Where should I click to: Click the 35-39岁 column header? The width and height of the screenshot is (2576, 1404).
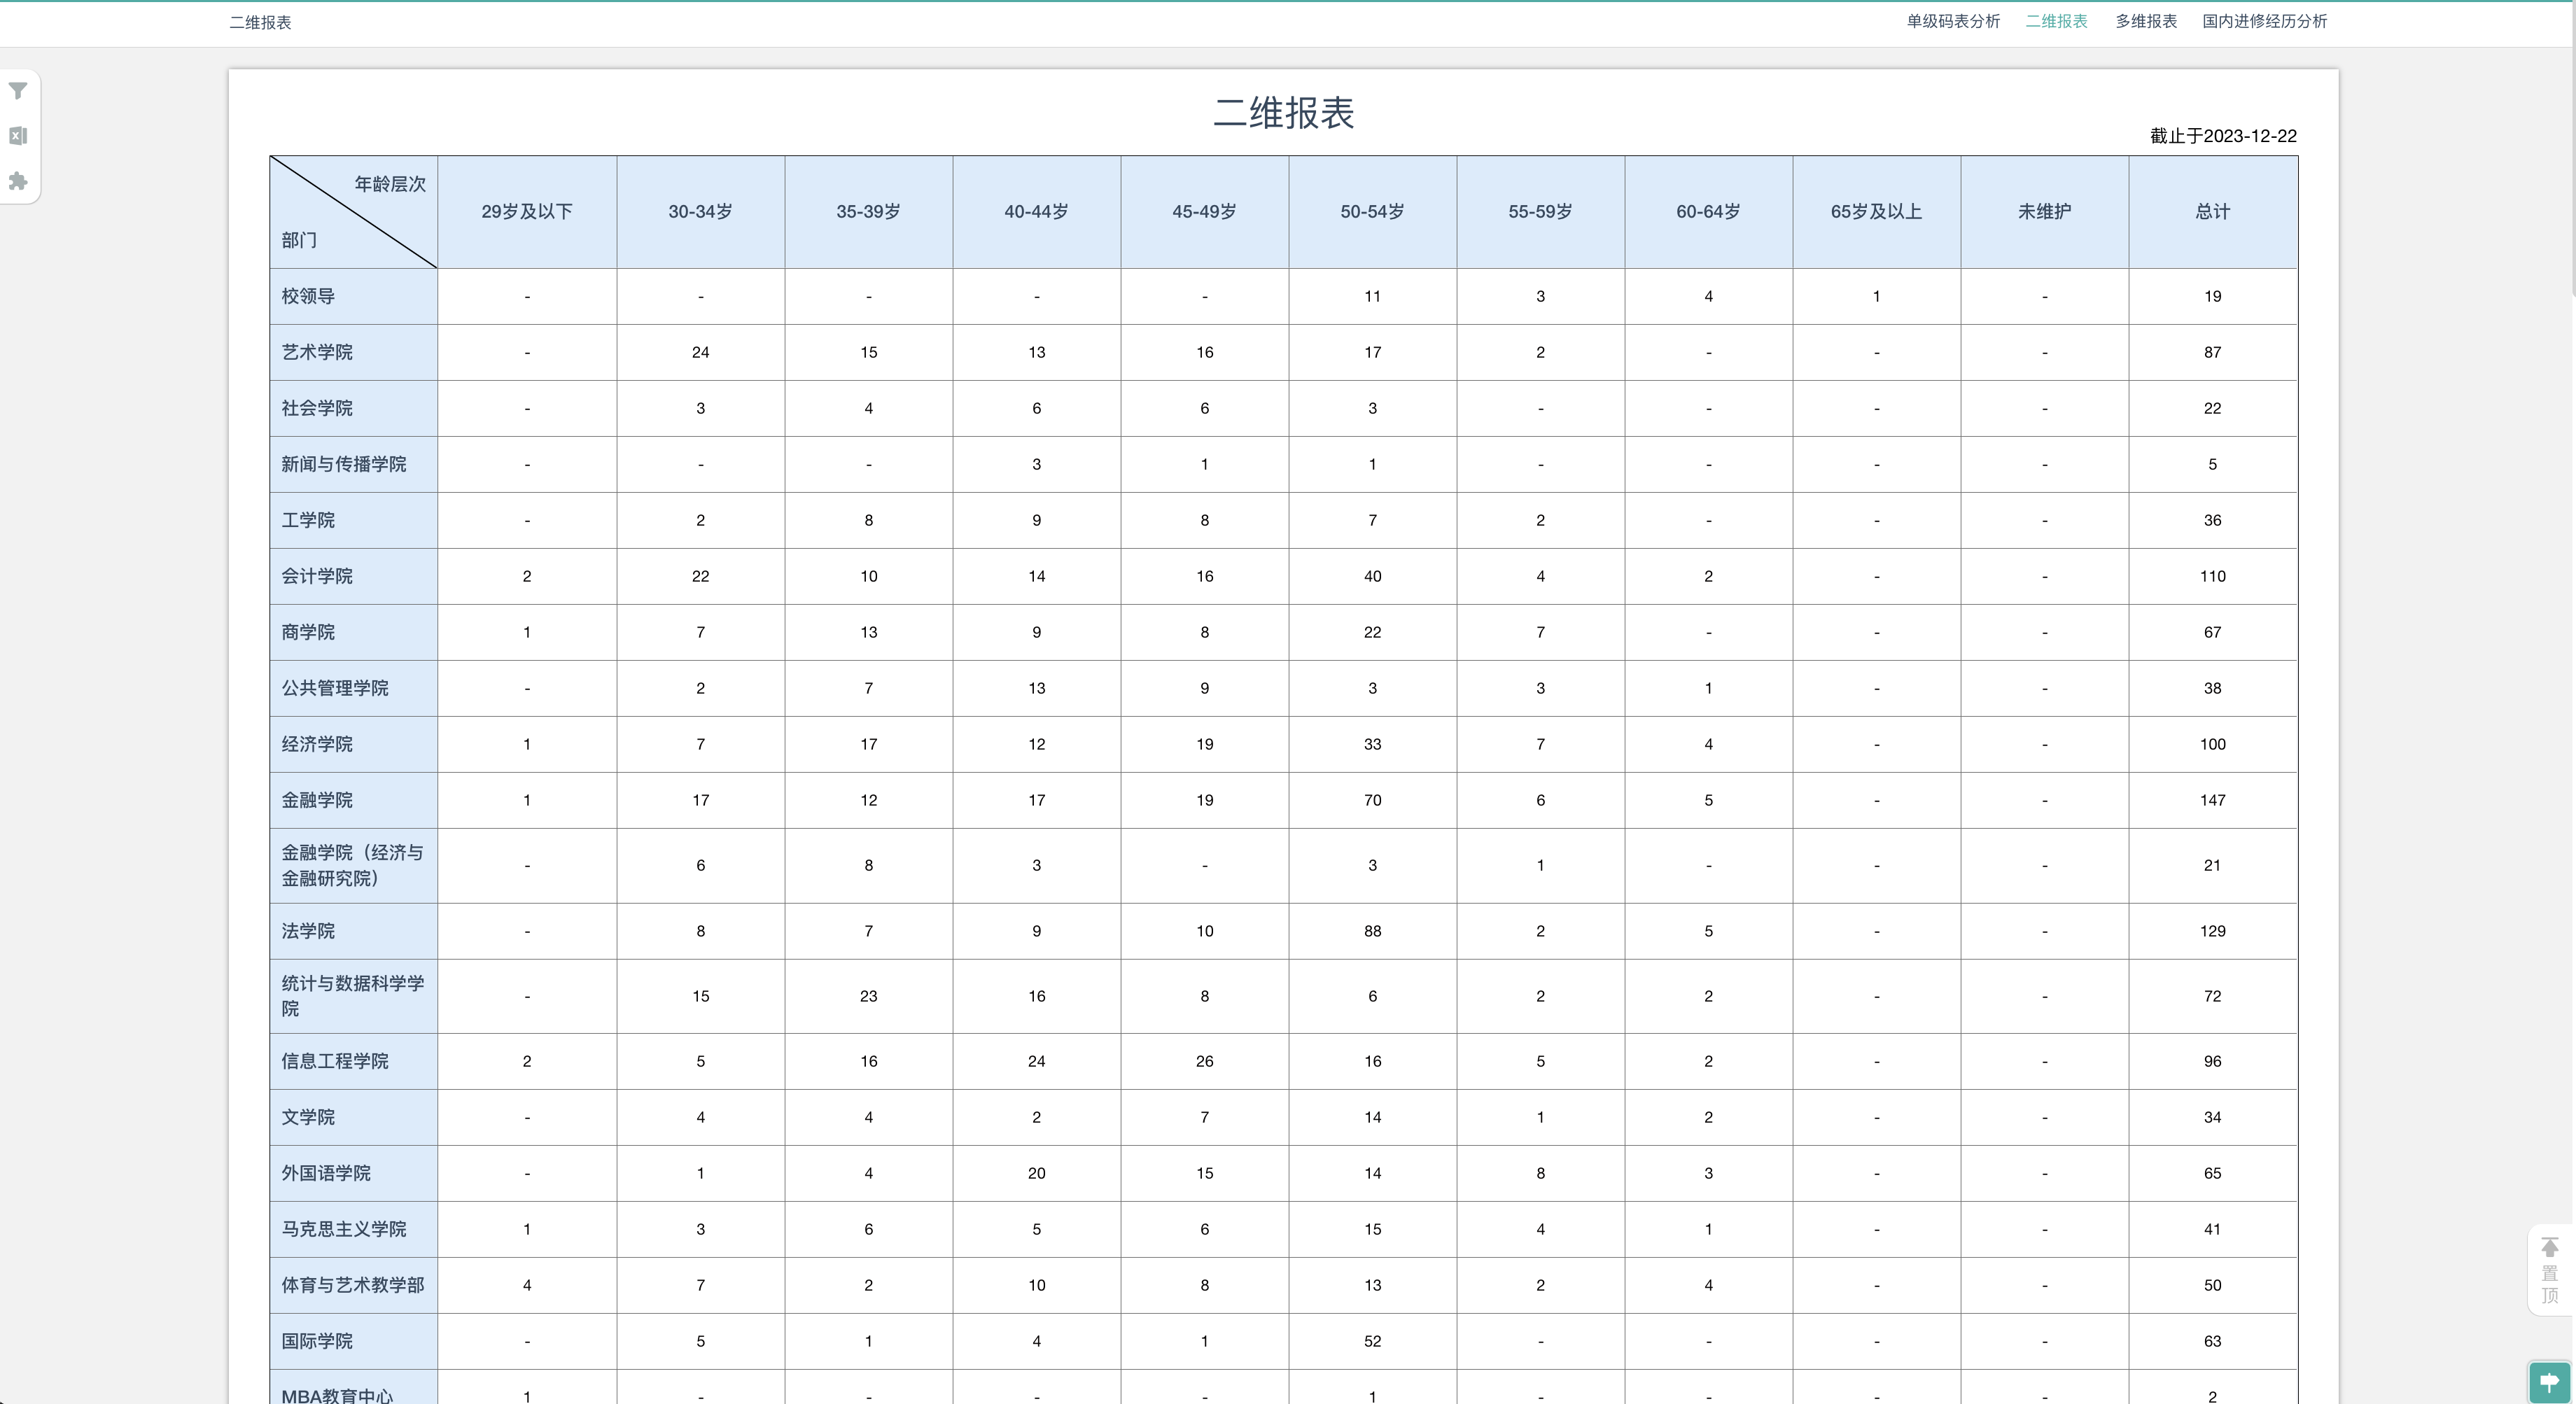tap(869, 212)
